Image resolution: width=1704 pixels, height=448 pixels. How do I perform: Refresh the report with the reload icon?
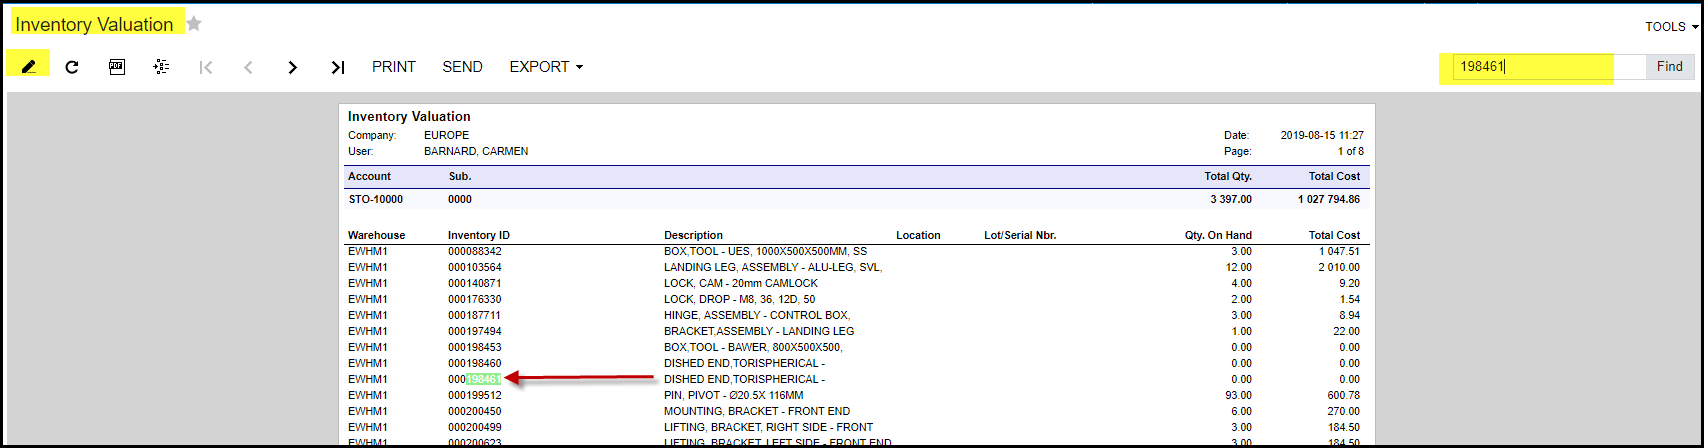pos(72,67)
